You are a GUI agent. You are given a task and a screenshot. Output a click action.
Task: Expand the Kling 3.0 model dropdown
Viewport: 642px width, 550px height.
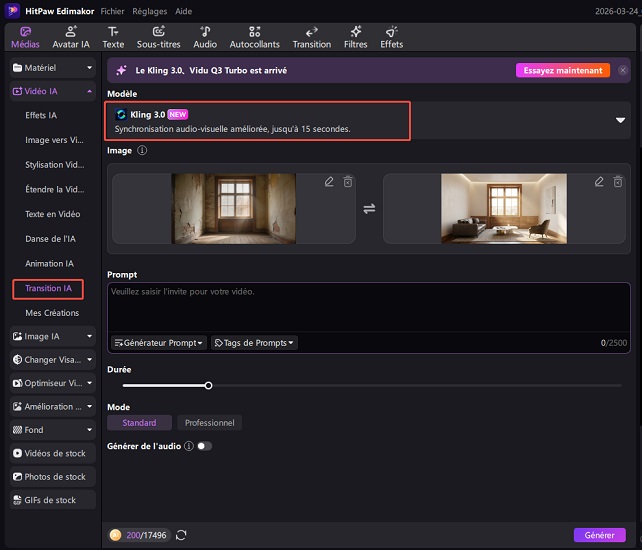(619, 120)
